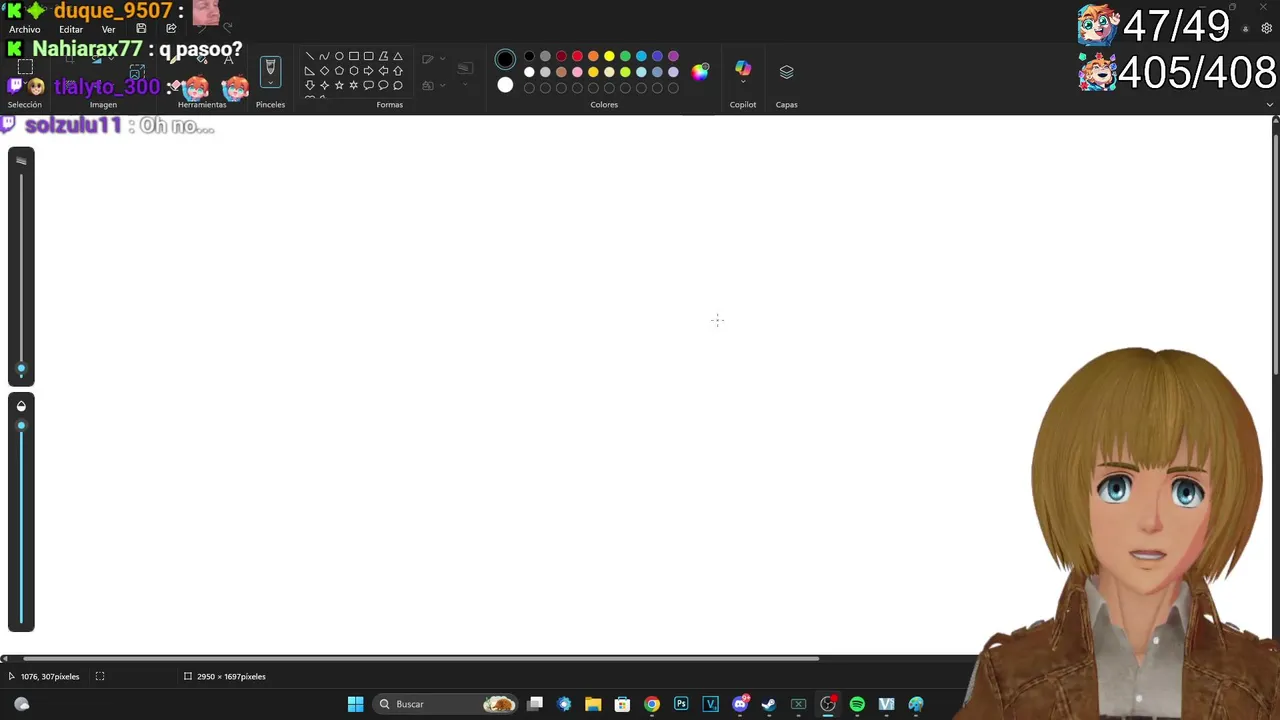
Task: Select the Right triangle shape
Action: click(x=310, y=71)
